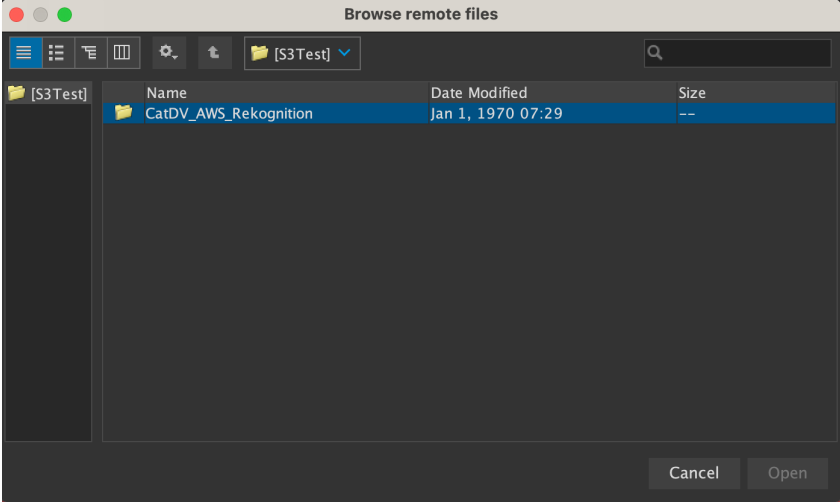840x502 pixels.
Task: Select the CatDV_AWS_Rekognition row name
Action: coord(229,114)
